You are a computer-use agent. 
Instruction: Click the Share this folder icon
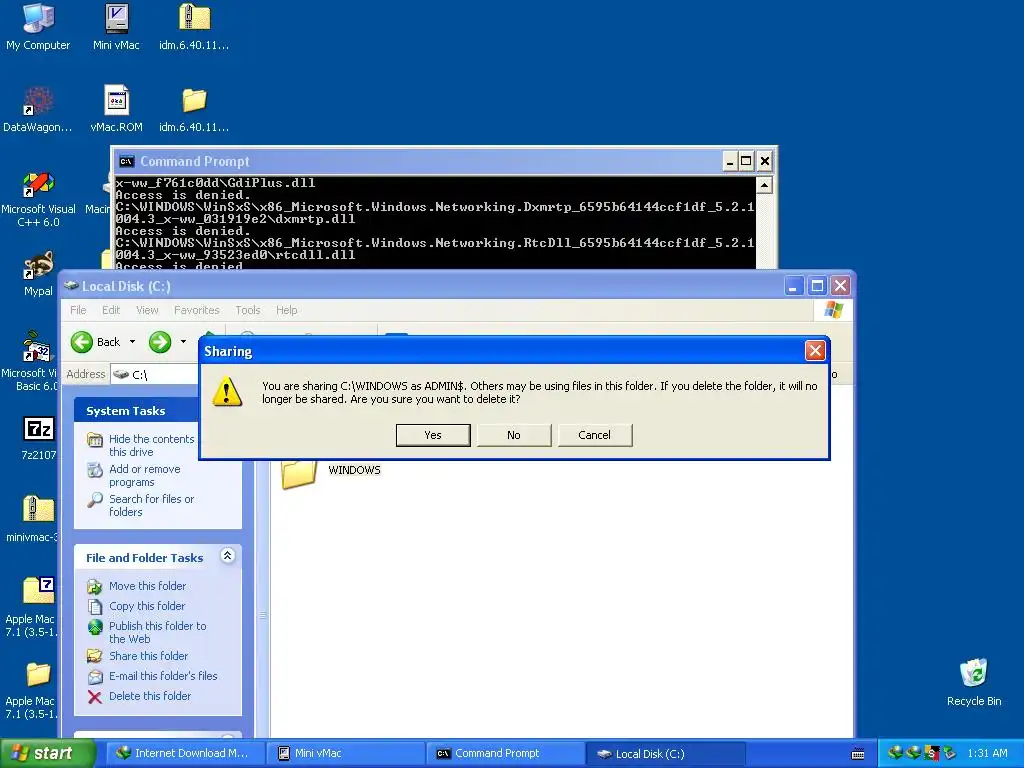[x=95, y=656]
